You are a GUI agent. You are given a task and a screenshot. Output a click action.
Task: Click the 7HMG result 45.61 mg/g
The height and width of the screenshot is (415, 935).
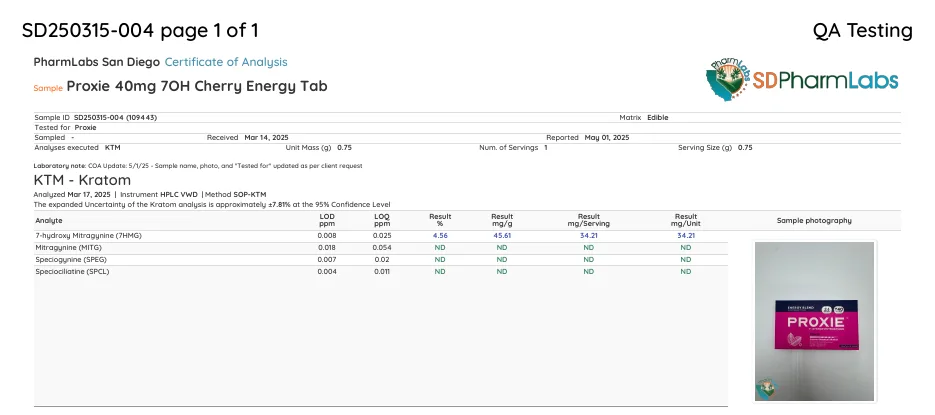pyautogui.click(x=502, y=236)
